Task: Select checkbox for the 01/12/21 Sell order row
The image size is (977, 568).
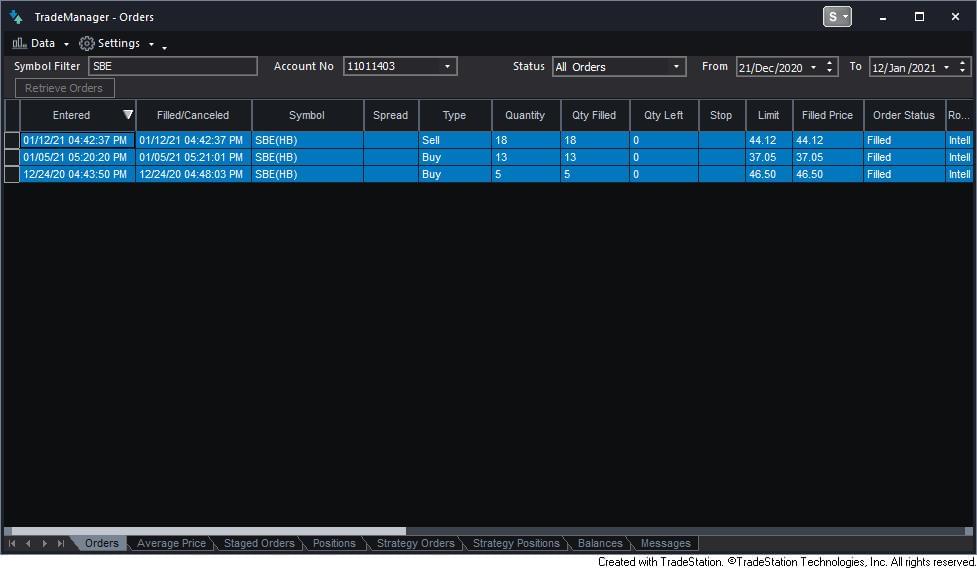Action: [x=12, y=141]
